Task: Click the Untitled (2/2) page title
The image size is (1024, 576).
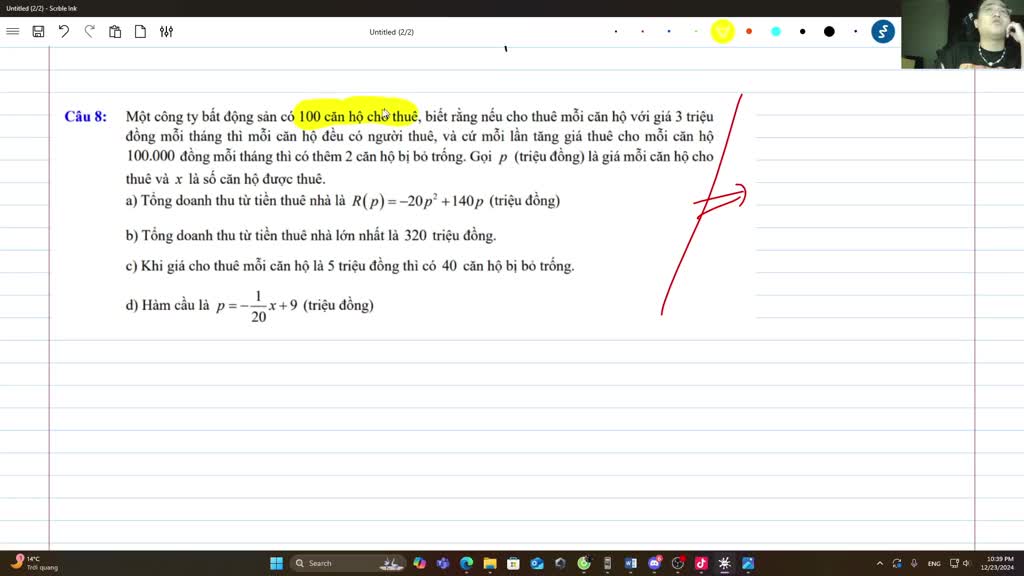Action: [x=391, y=32]
